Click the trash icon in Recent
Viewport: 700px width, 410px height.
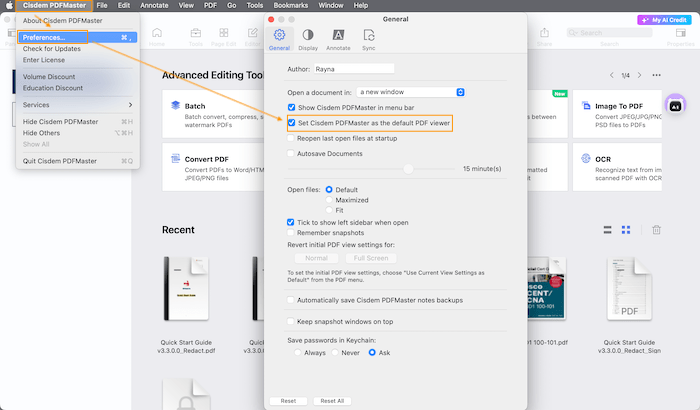point(656,230)
